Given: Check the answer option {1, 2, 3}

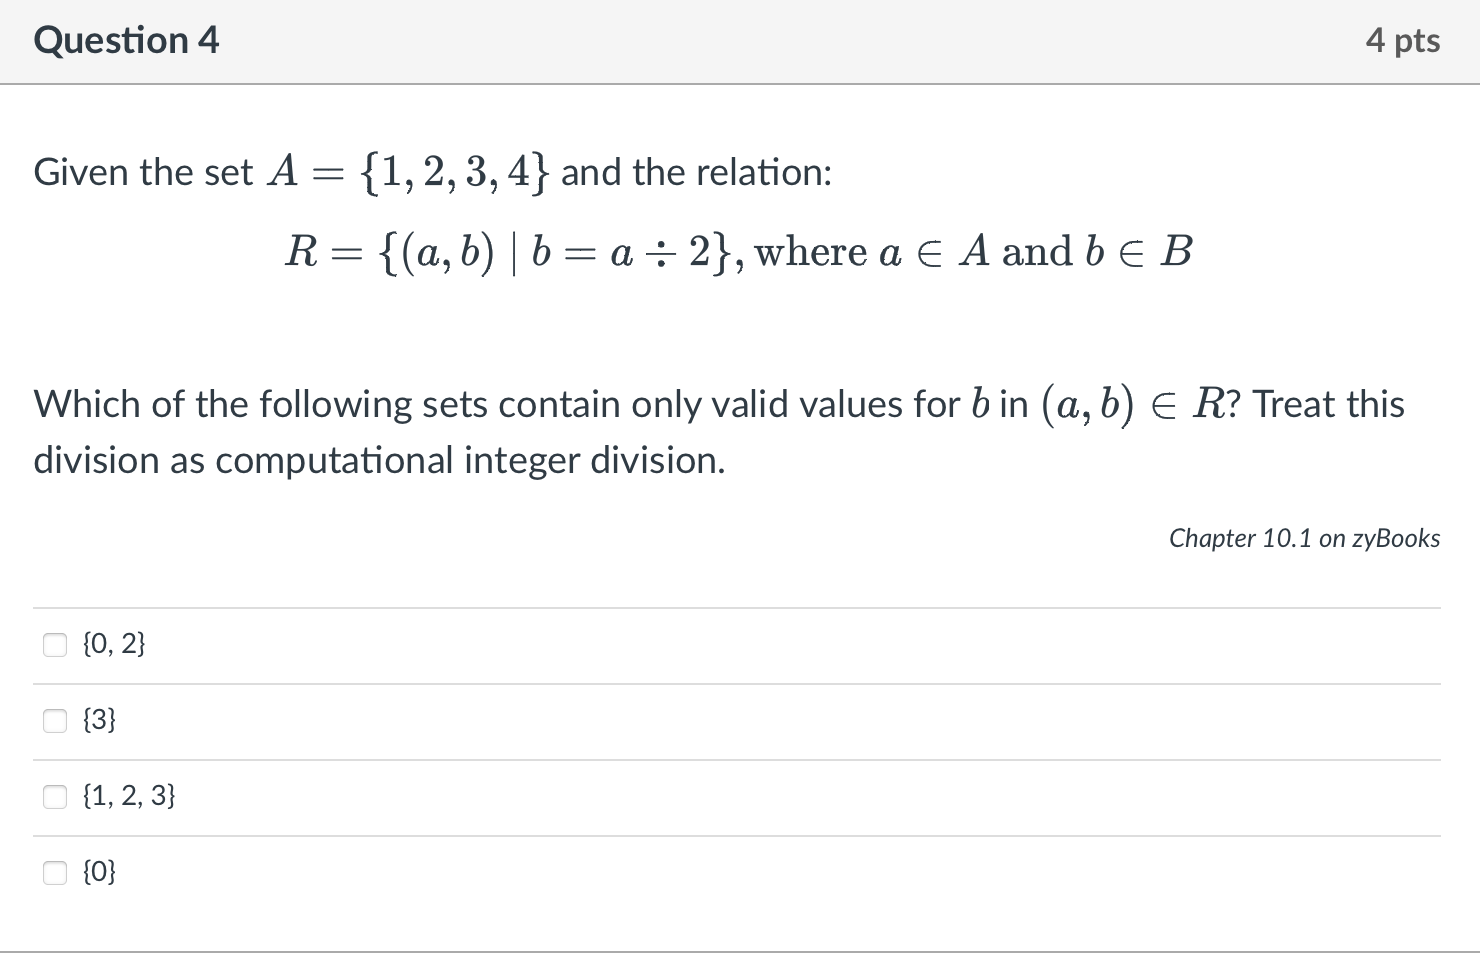Looking at the screenshot, I should coord(55,796).
